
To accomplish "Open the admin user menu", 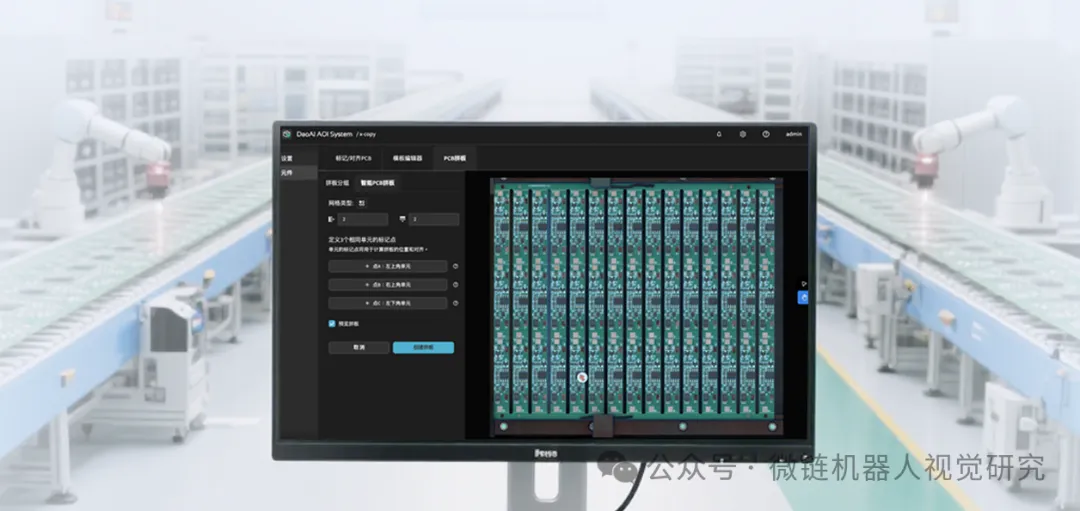I will coord(794,134).
